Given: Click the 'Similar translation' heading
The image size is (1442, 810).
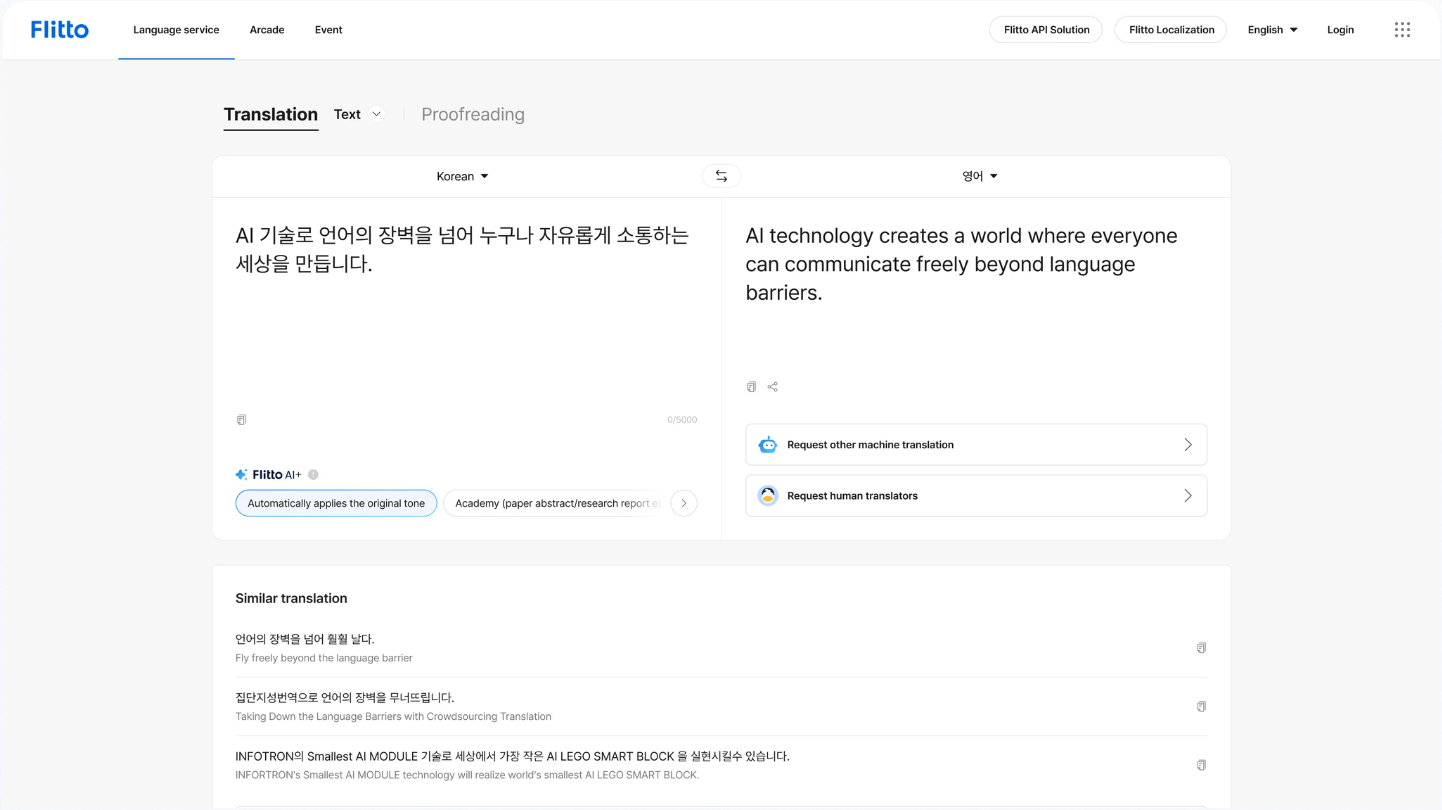Looking at the screenshot, I should point(291,598).
